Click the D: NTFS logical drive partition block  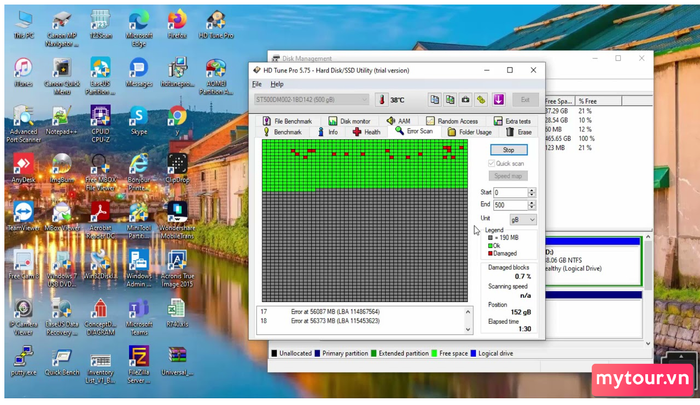[x=593, y=262]
